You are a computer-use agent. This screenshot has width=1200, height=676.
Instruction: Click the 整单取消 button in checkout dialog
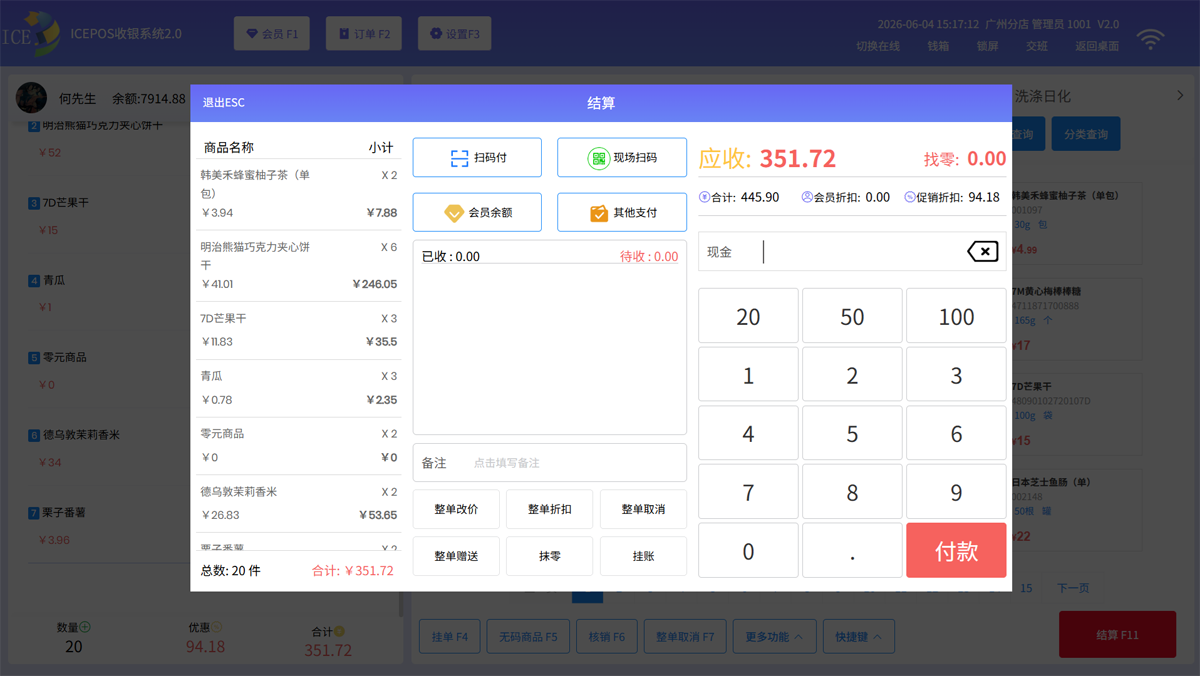tap(643, 509)
